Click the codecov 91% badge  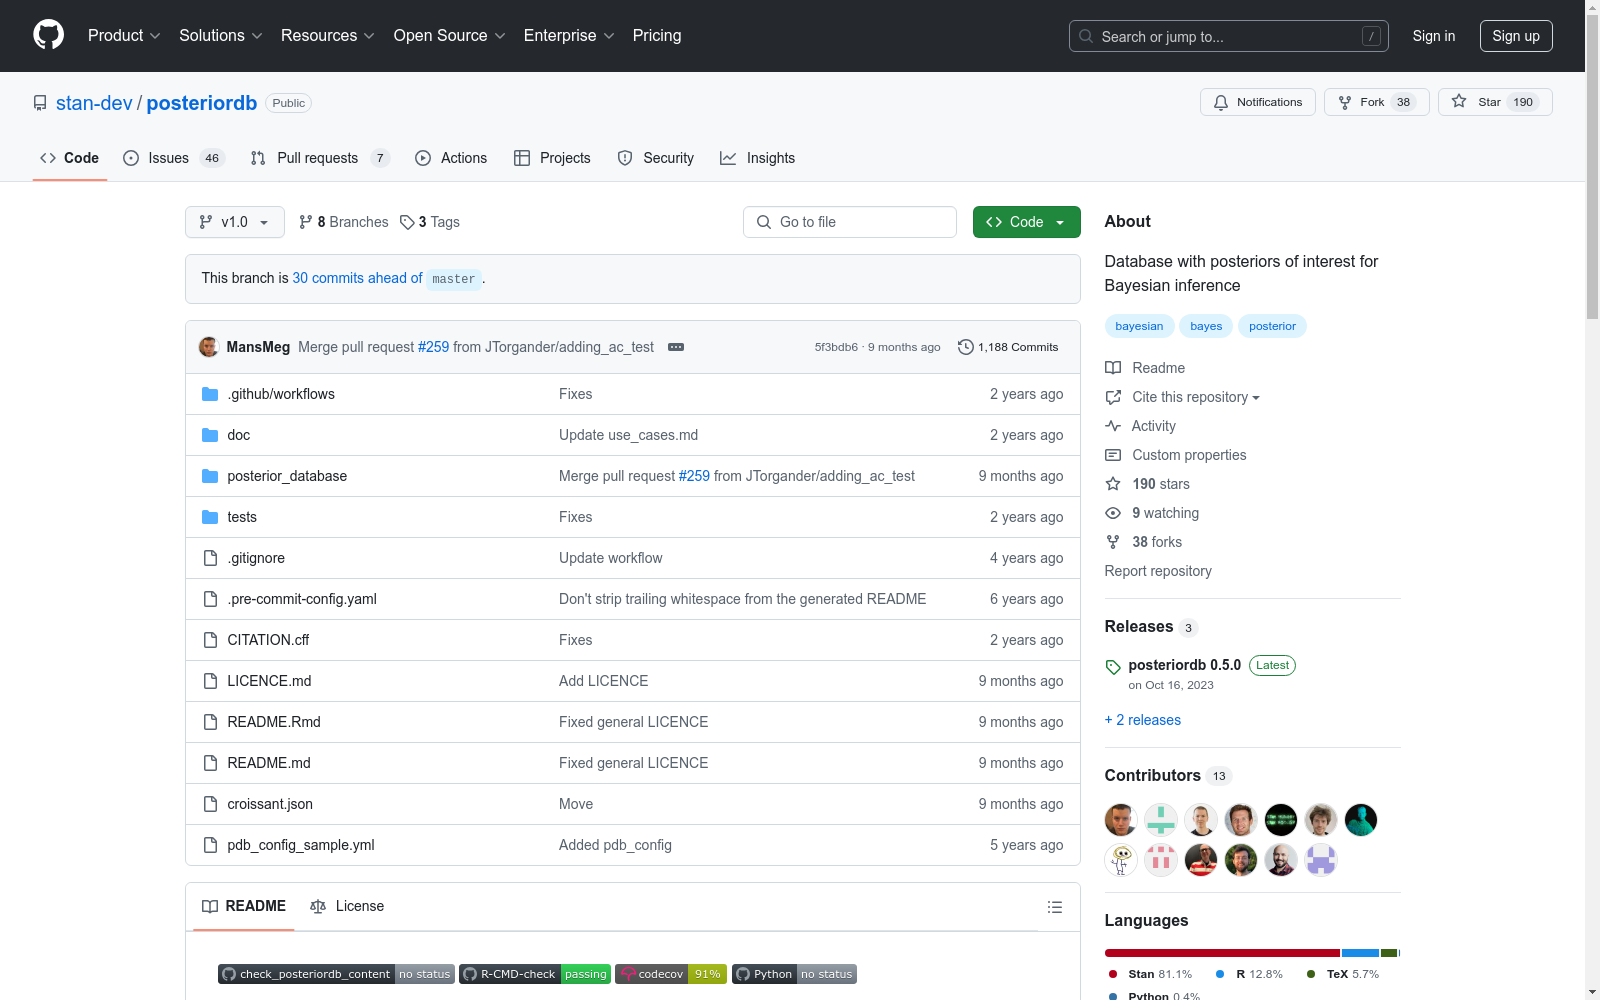(671, 974)
